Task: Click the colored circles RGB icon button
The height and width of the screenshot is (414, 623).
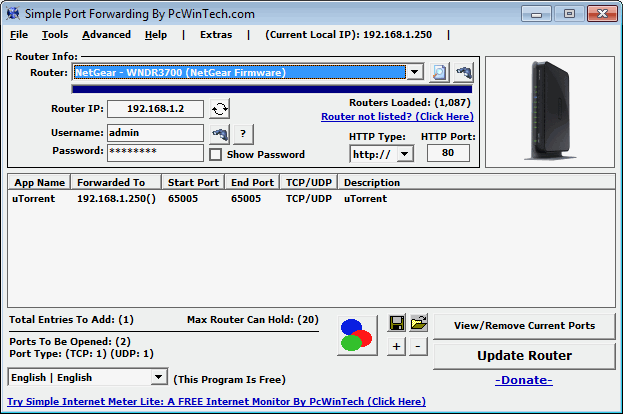Action: pos(357,335)
